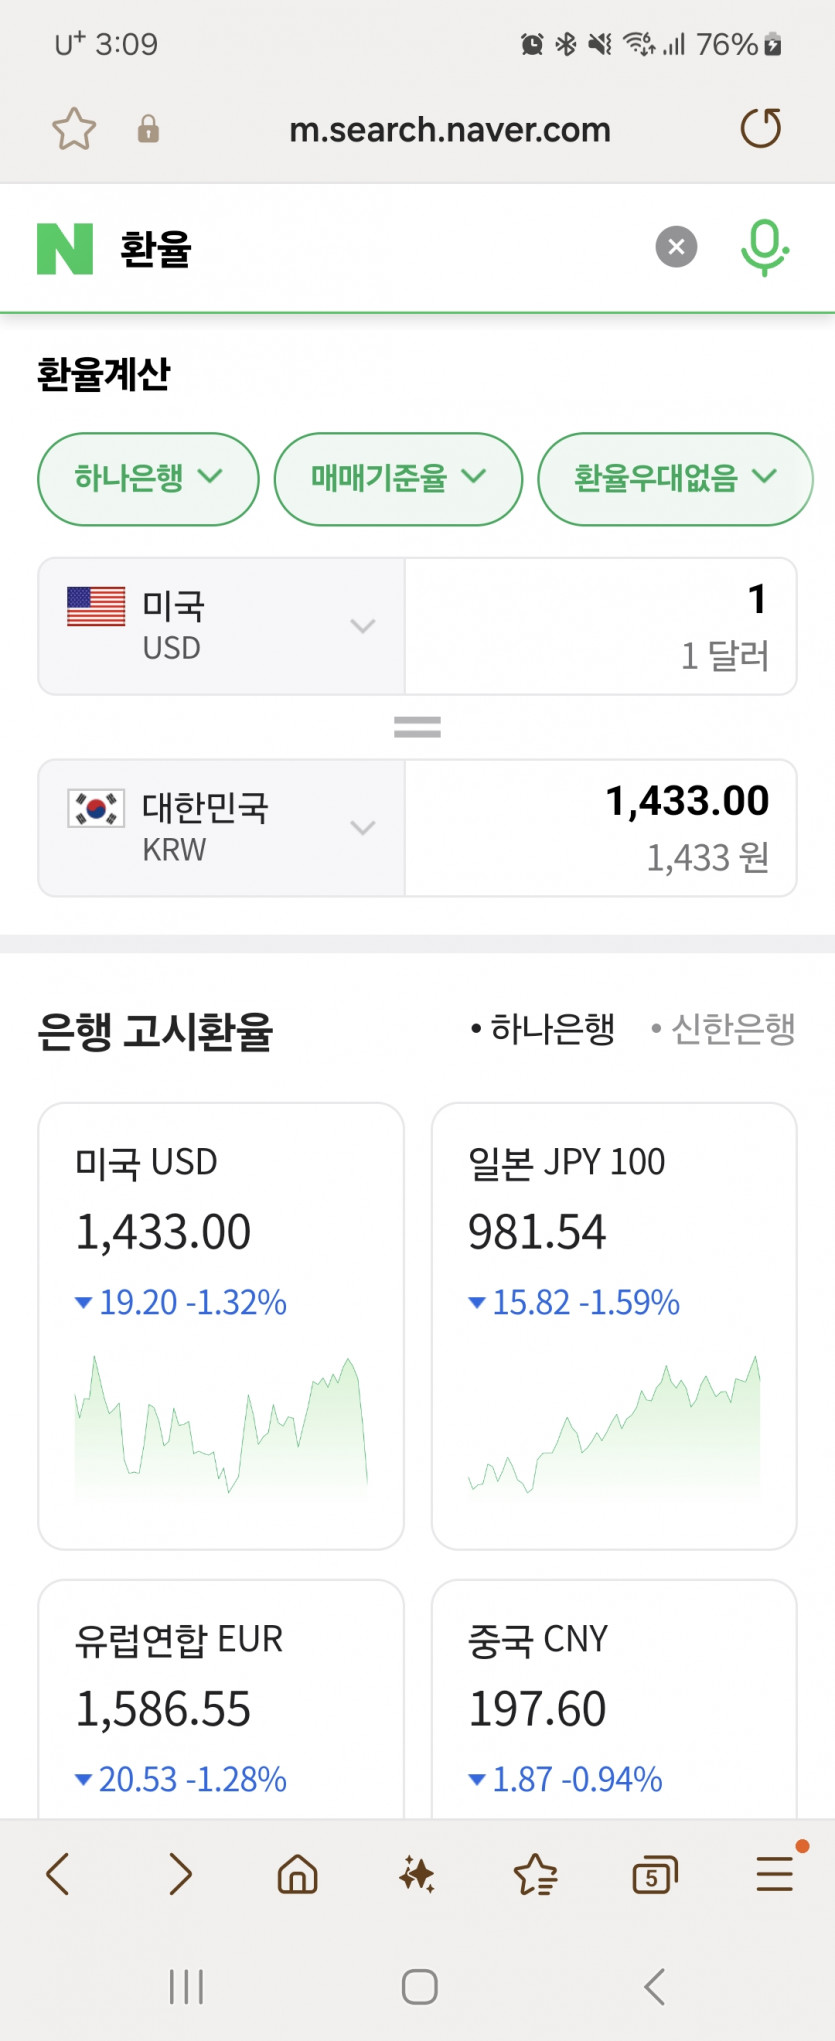Expand the 하나은행 bank dropdown

[x=148, y=478]
